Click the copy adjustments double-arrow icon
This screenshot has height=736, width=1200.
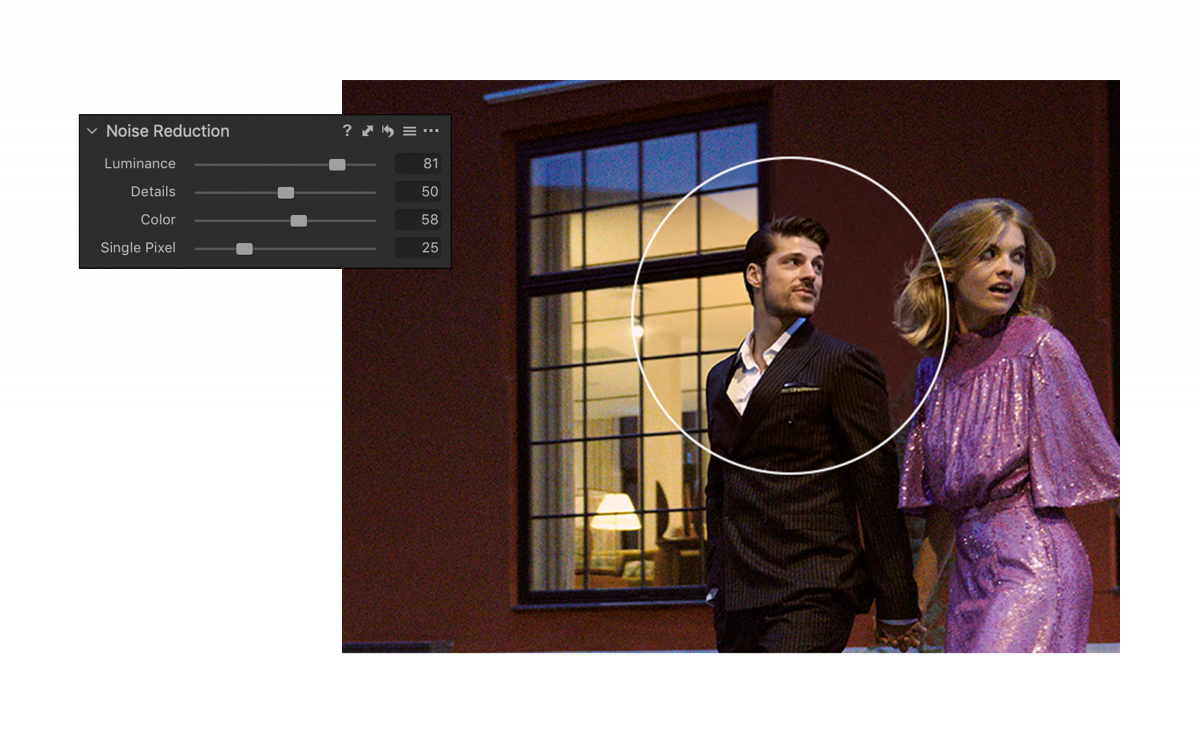(x=367, y=131)
